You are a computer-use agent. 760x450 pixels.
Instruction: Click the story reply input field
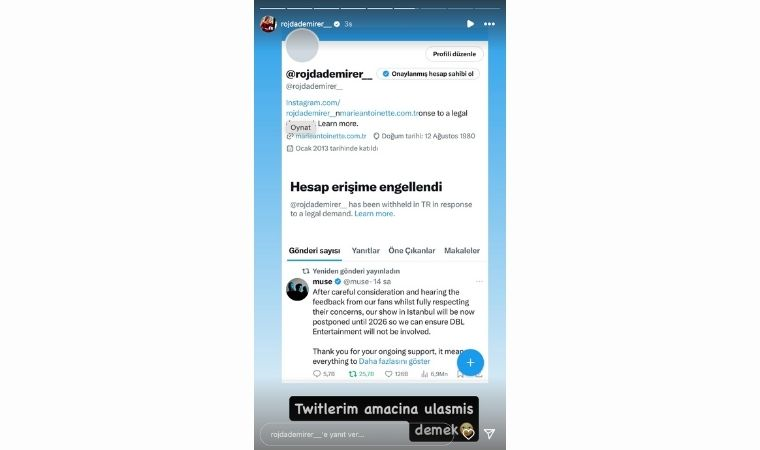(357, 434)
